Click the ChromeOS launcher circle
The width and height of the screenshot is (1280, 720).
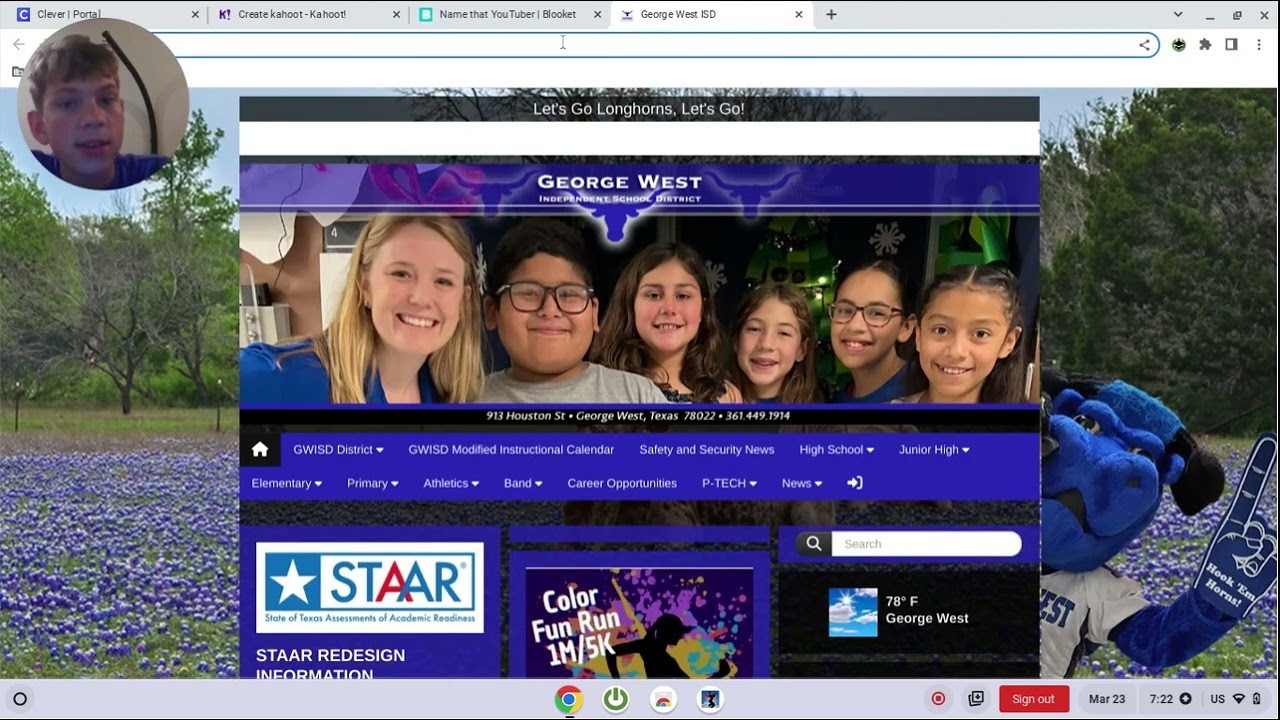pos(20,699)
